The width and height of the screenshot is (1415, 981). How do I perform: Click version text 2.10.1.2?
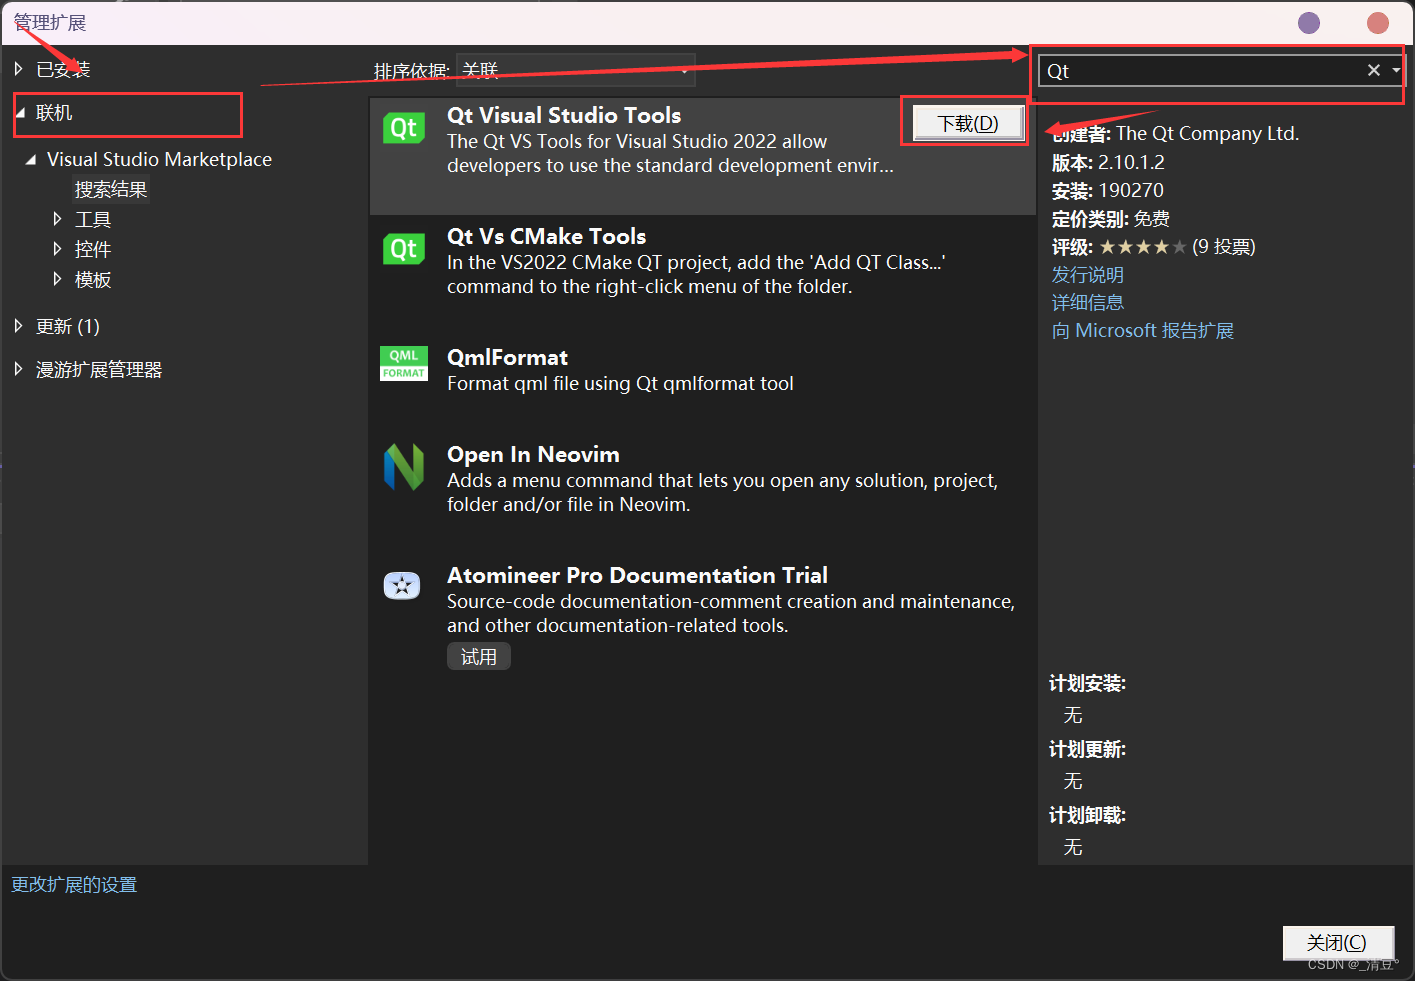pyautogui.click(x=1131, y=162)
